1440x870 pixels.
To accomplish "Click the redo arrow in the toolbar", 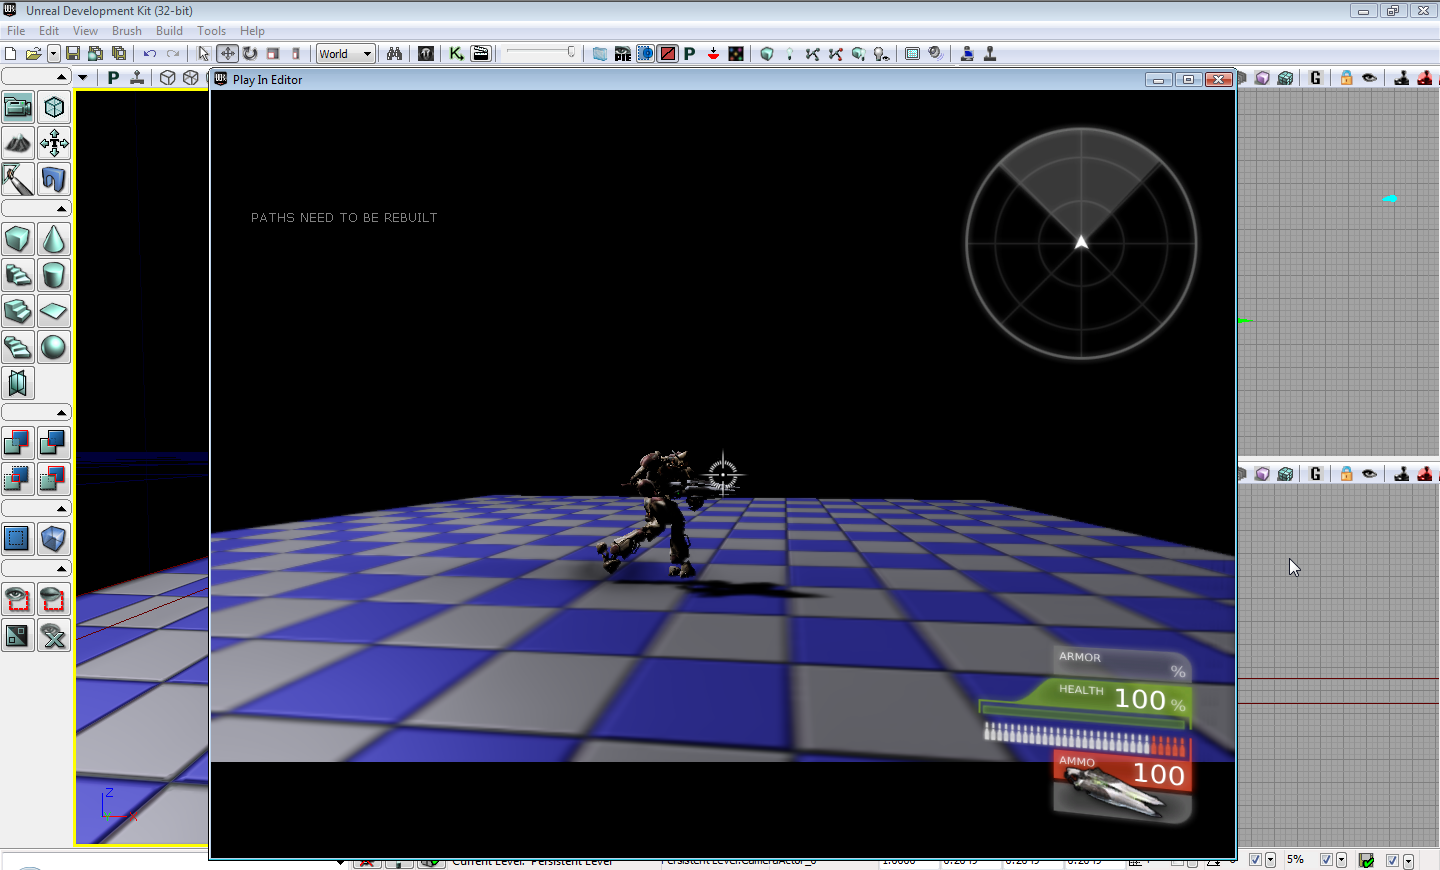I will [173, 54].
